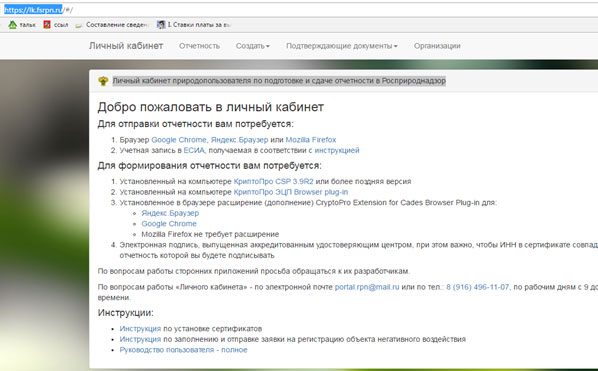
Task: Click the Инструкции: section heading
Action: [x=125, y=313]
